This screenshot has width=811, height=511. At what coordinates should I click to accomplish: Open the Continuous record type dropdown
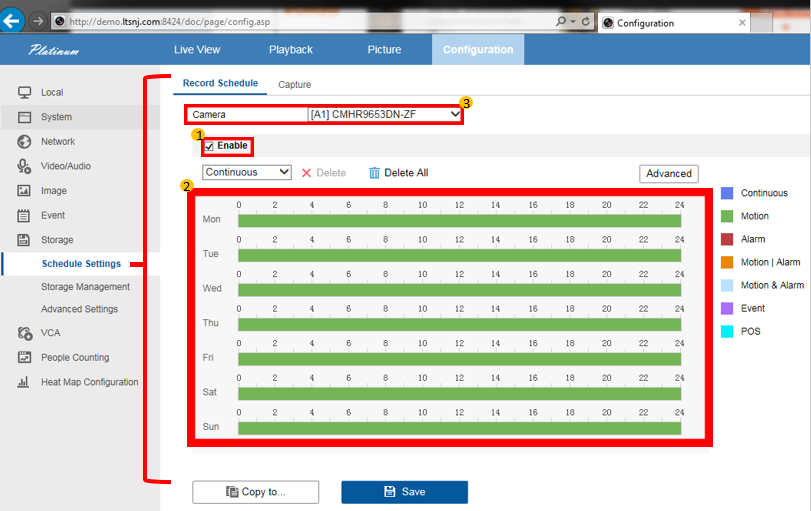pyautogui.click(x=247, y=172)
